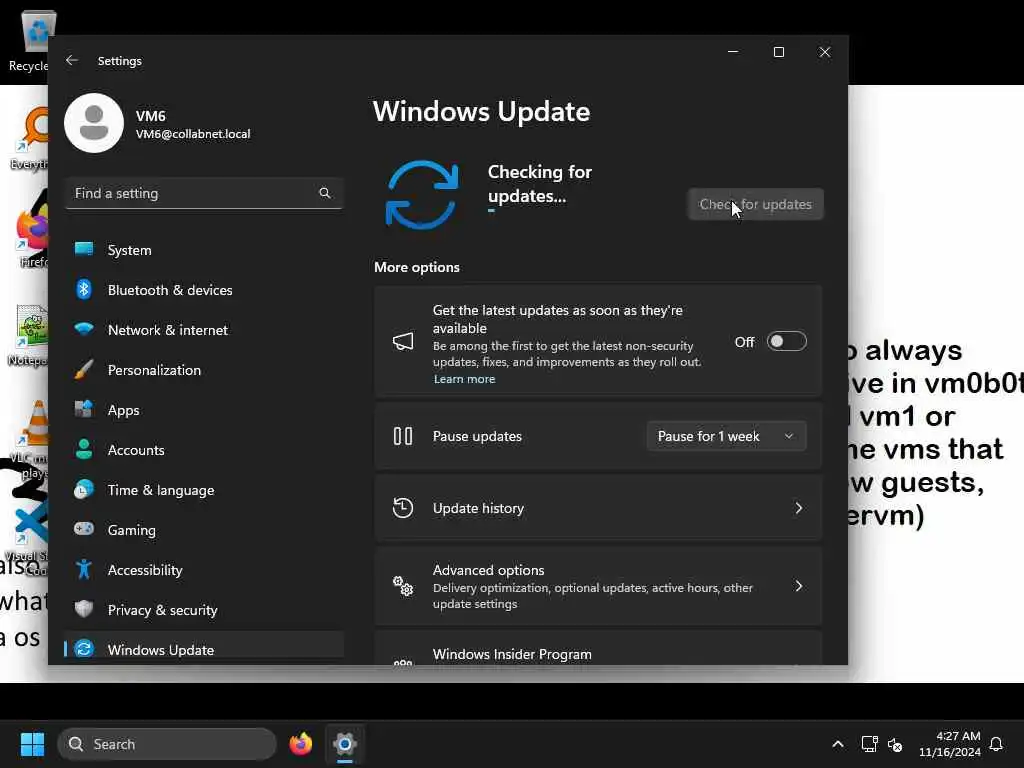
Task: Click the Apps icon in the sidebar
Action: pos(84,409)
